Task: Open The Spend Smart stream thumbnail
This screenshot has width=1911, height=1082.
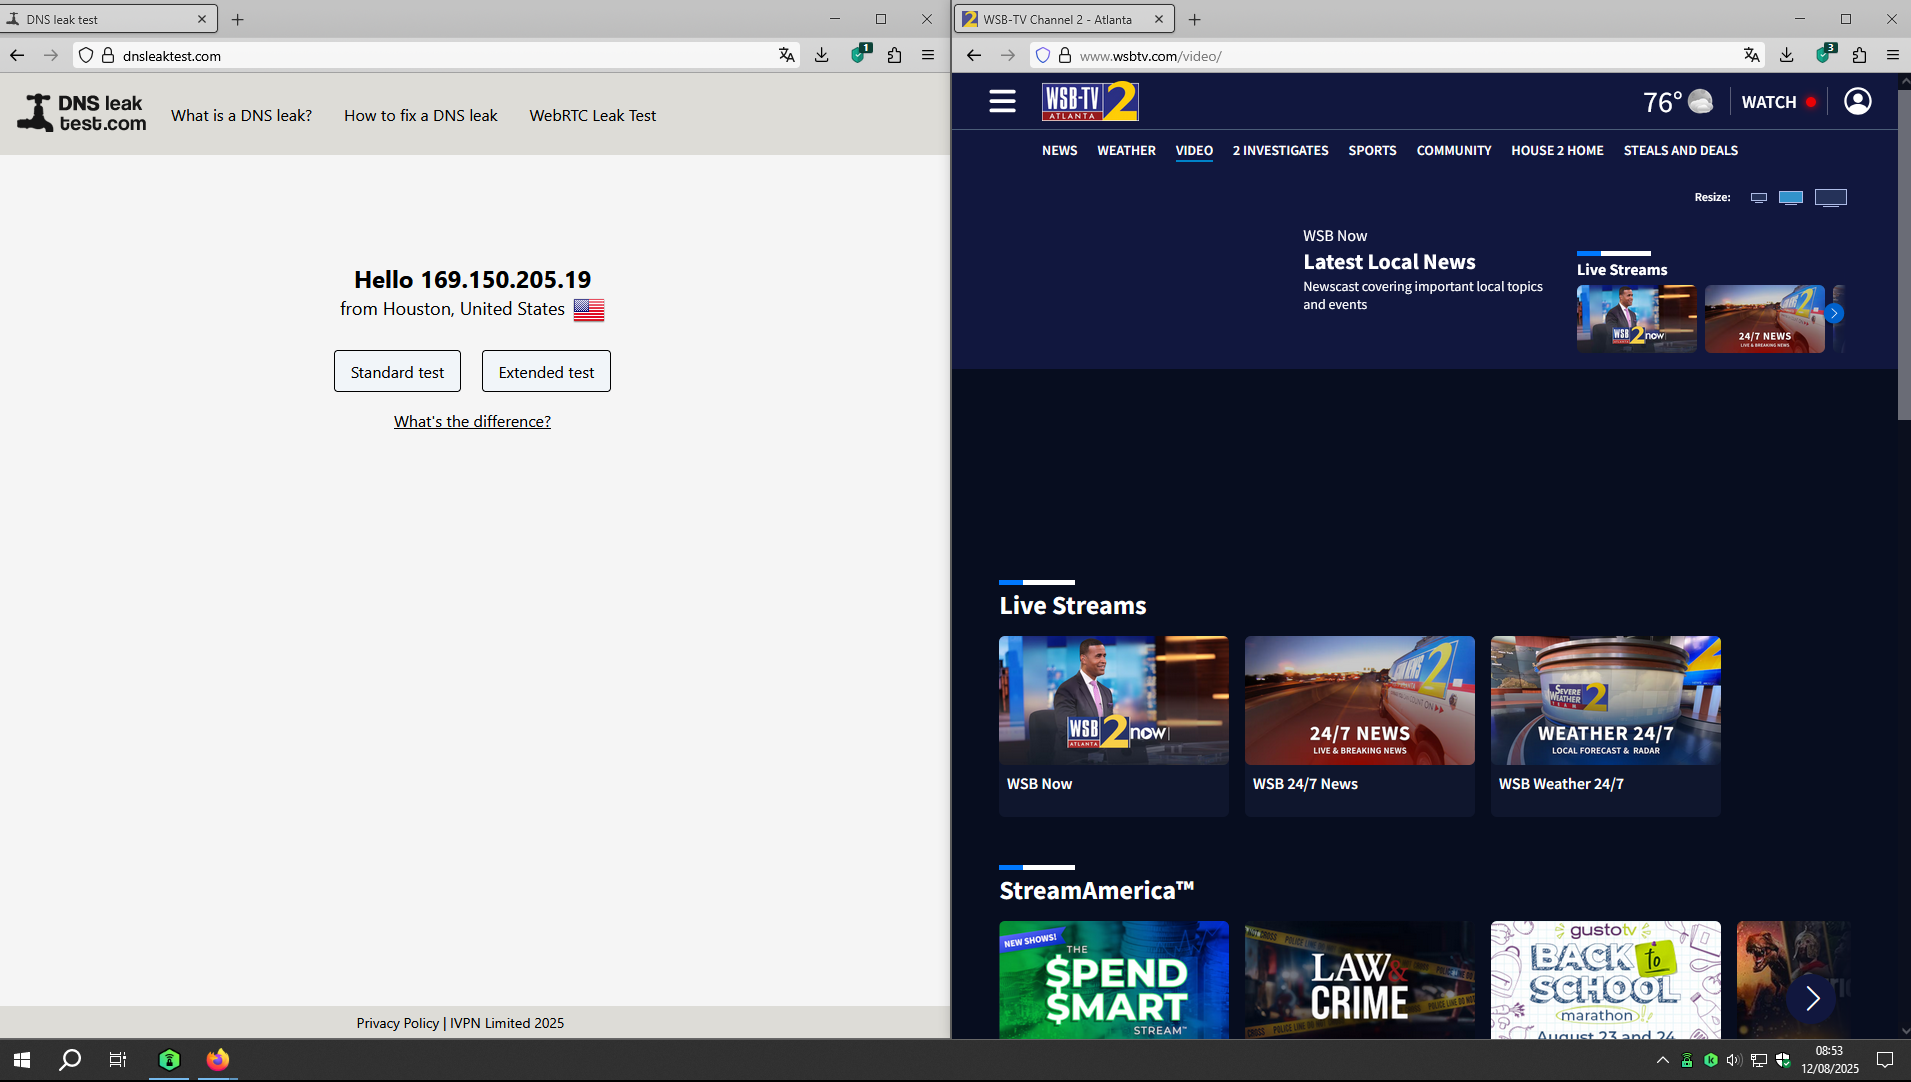Action: [x=1114, y=980]
